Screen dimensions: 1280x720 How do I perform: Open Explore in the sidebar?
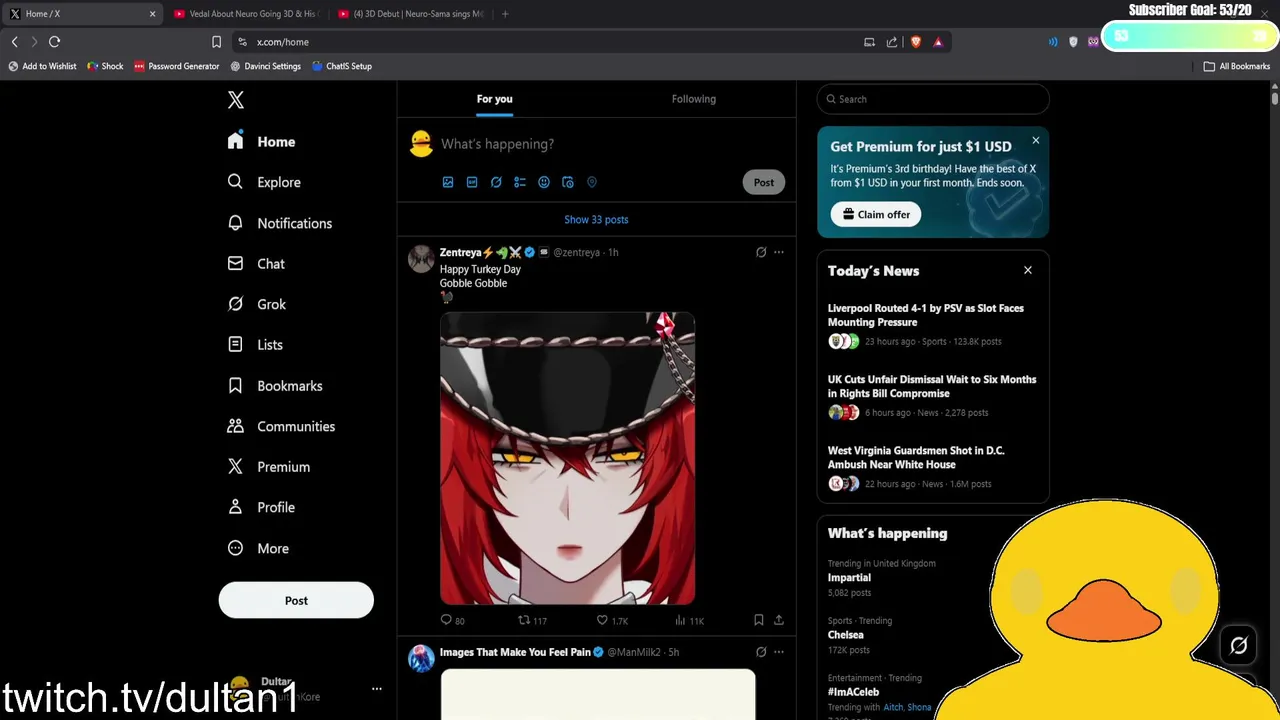tap(264, 182)
